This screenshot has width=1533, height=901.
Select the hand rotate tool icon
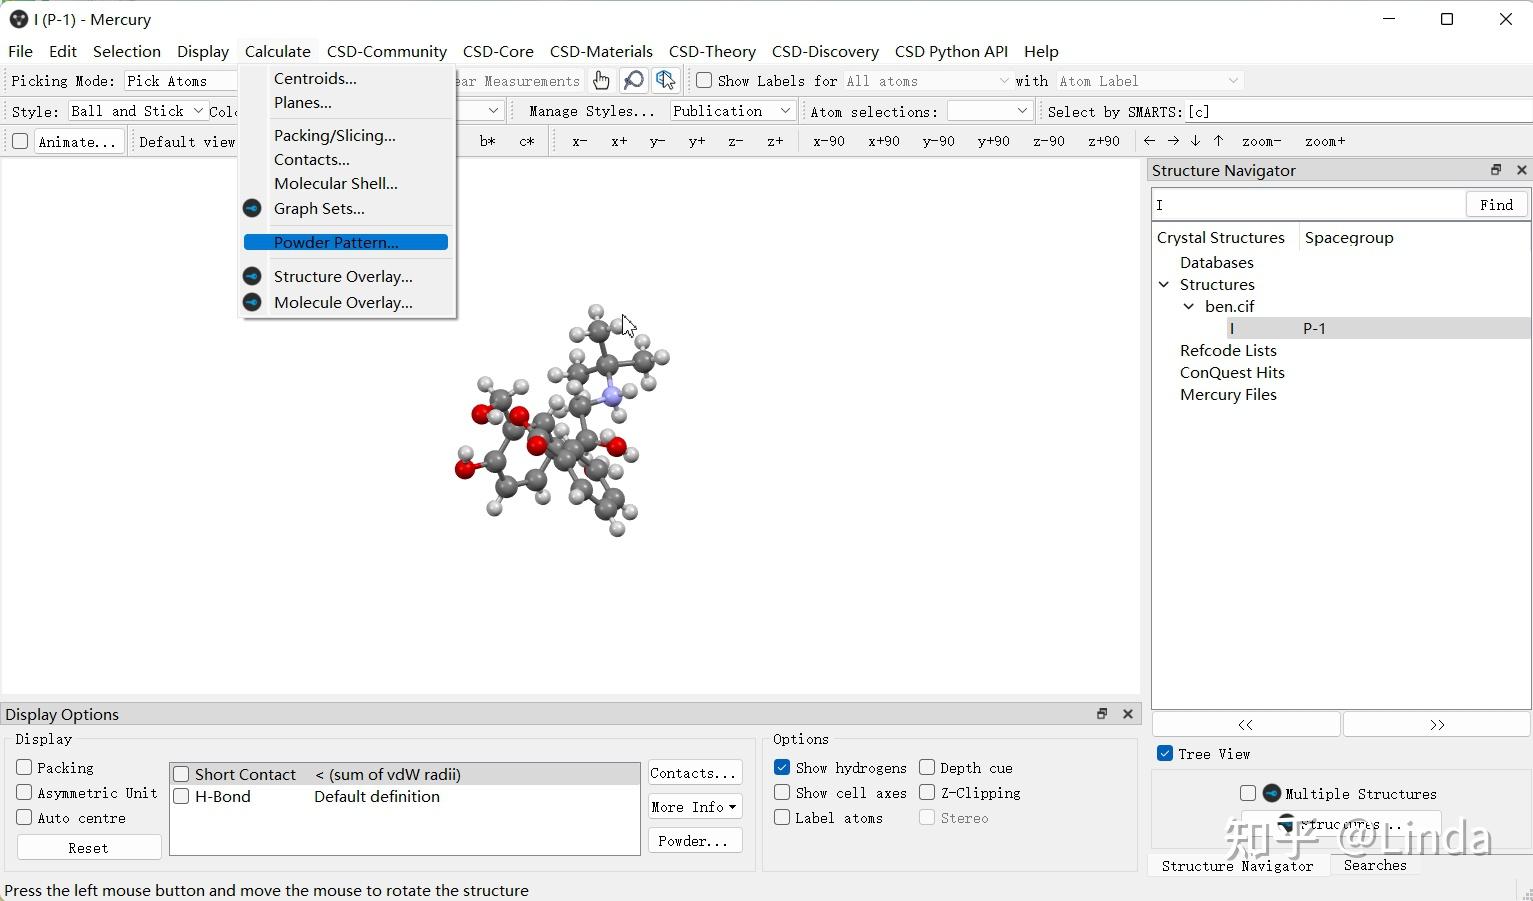coord(601,81)
